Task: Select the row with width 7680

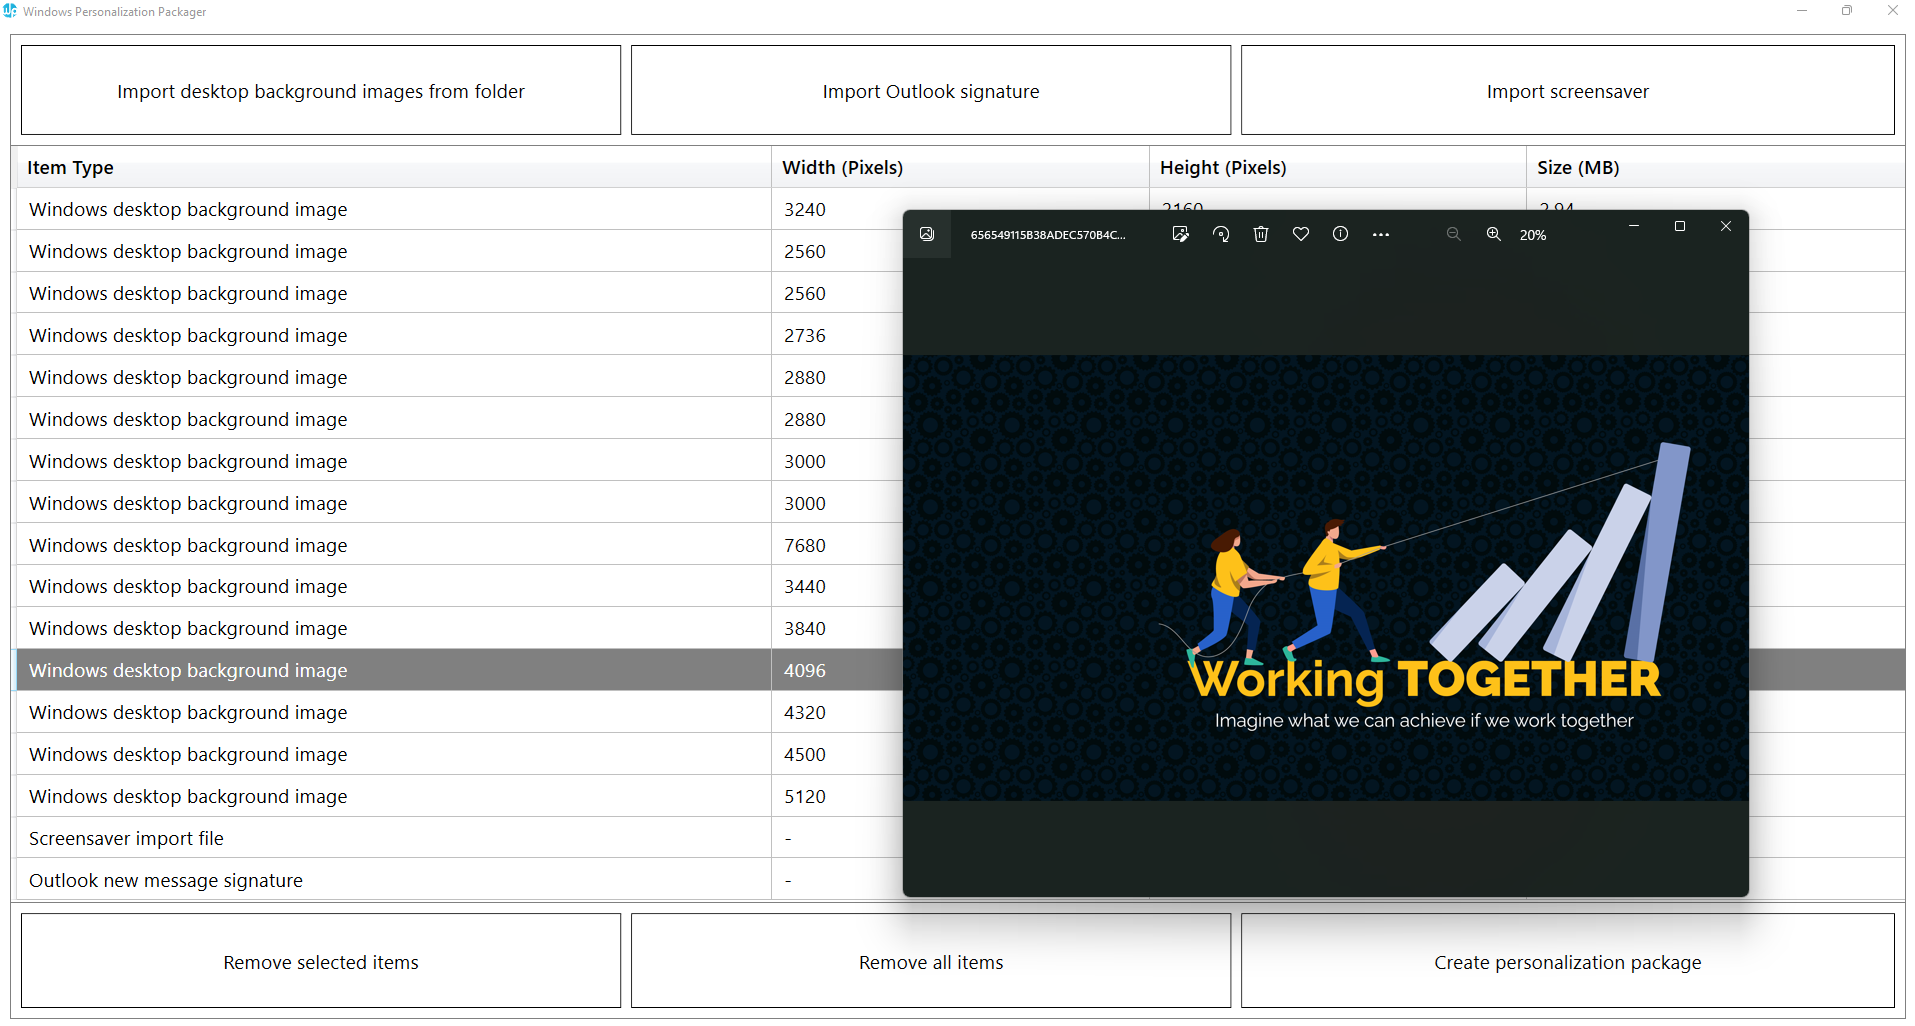Action: [460, 545]
